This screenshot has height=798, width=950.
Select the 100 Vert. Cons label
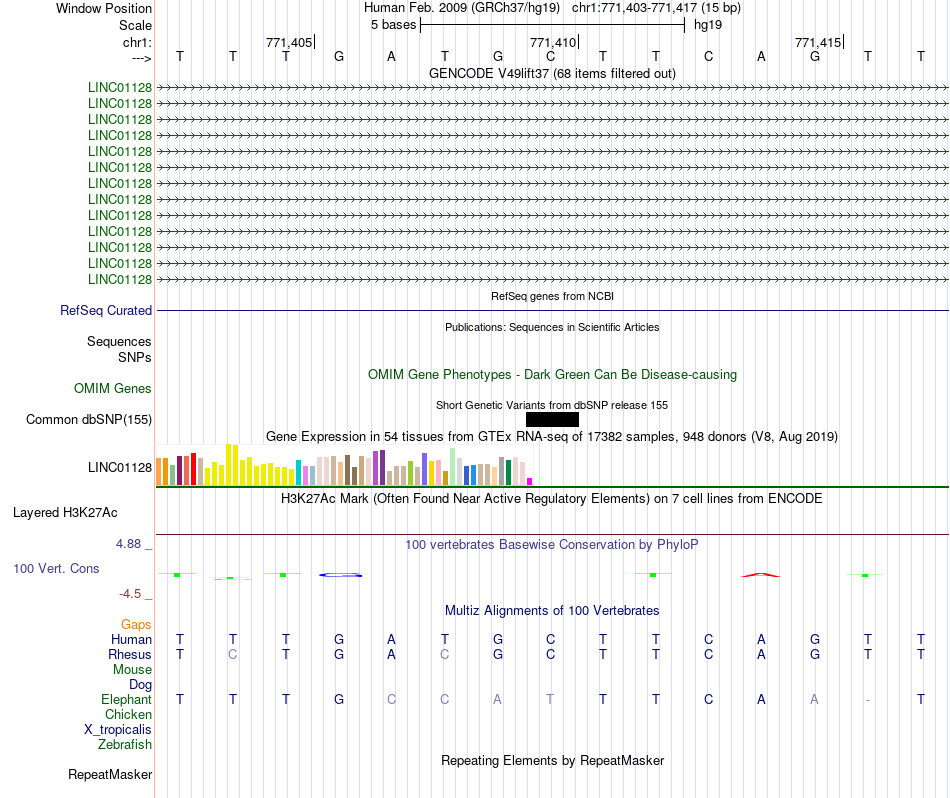tap(56, 568)
